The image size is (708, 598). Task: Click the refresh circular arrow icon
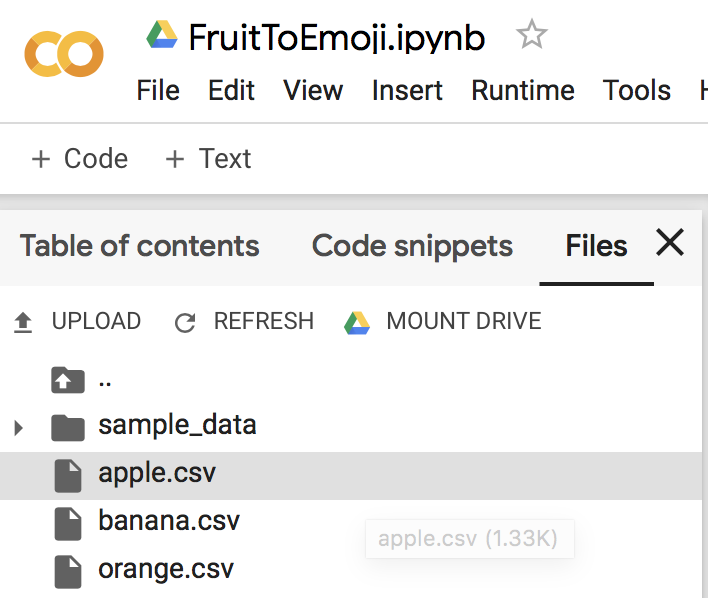coord(185,322)
